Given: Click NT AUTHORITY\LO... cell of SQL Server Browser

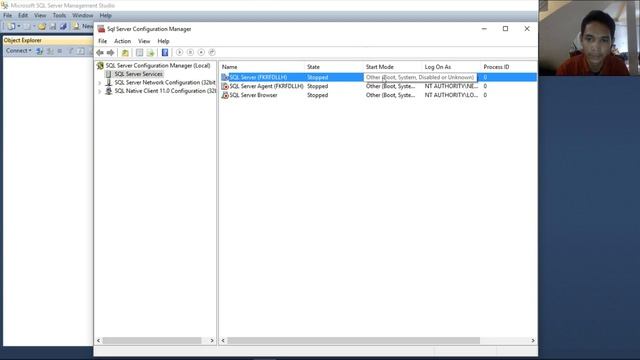Looking at the screenshot, I should (451, 95).
